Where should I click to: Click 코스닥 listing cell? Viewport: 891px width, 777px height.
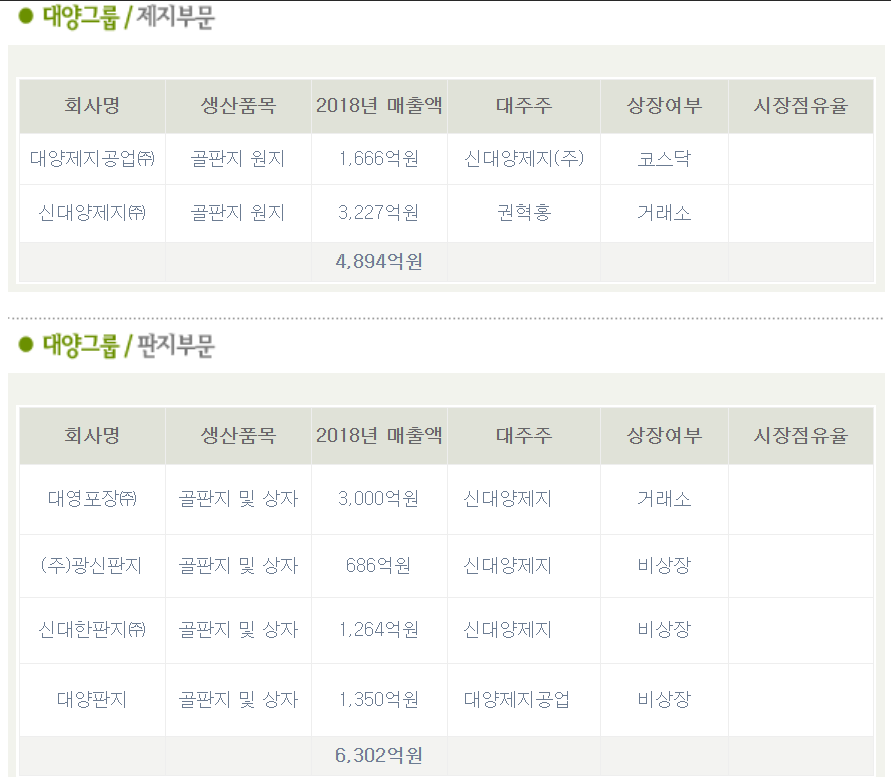click(664, 159)
